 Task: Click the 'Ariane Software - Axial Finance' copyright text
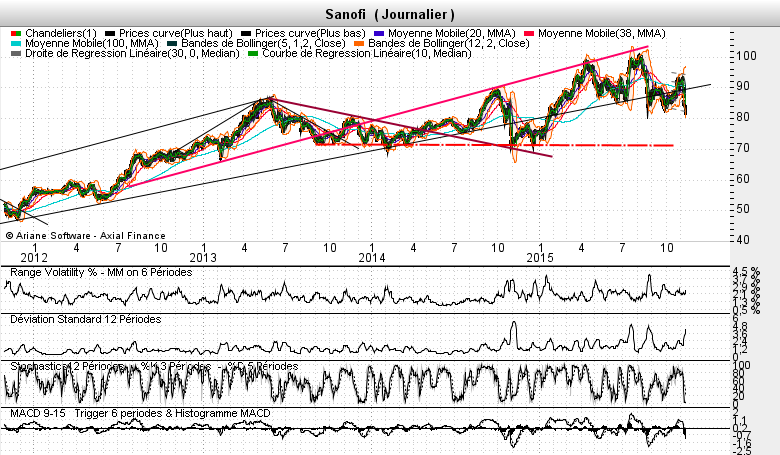[86, 236]
